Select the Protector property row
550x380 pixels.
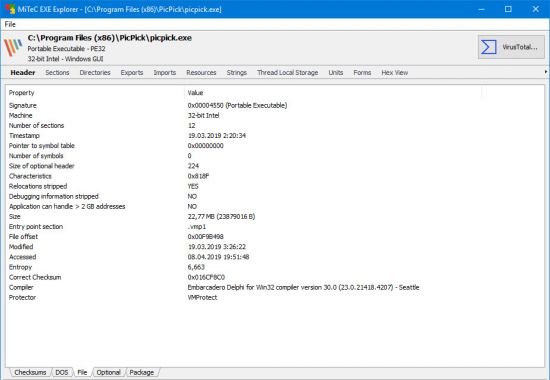point(276,298)
